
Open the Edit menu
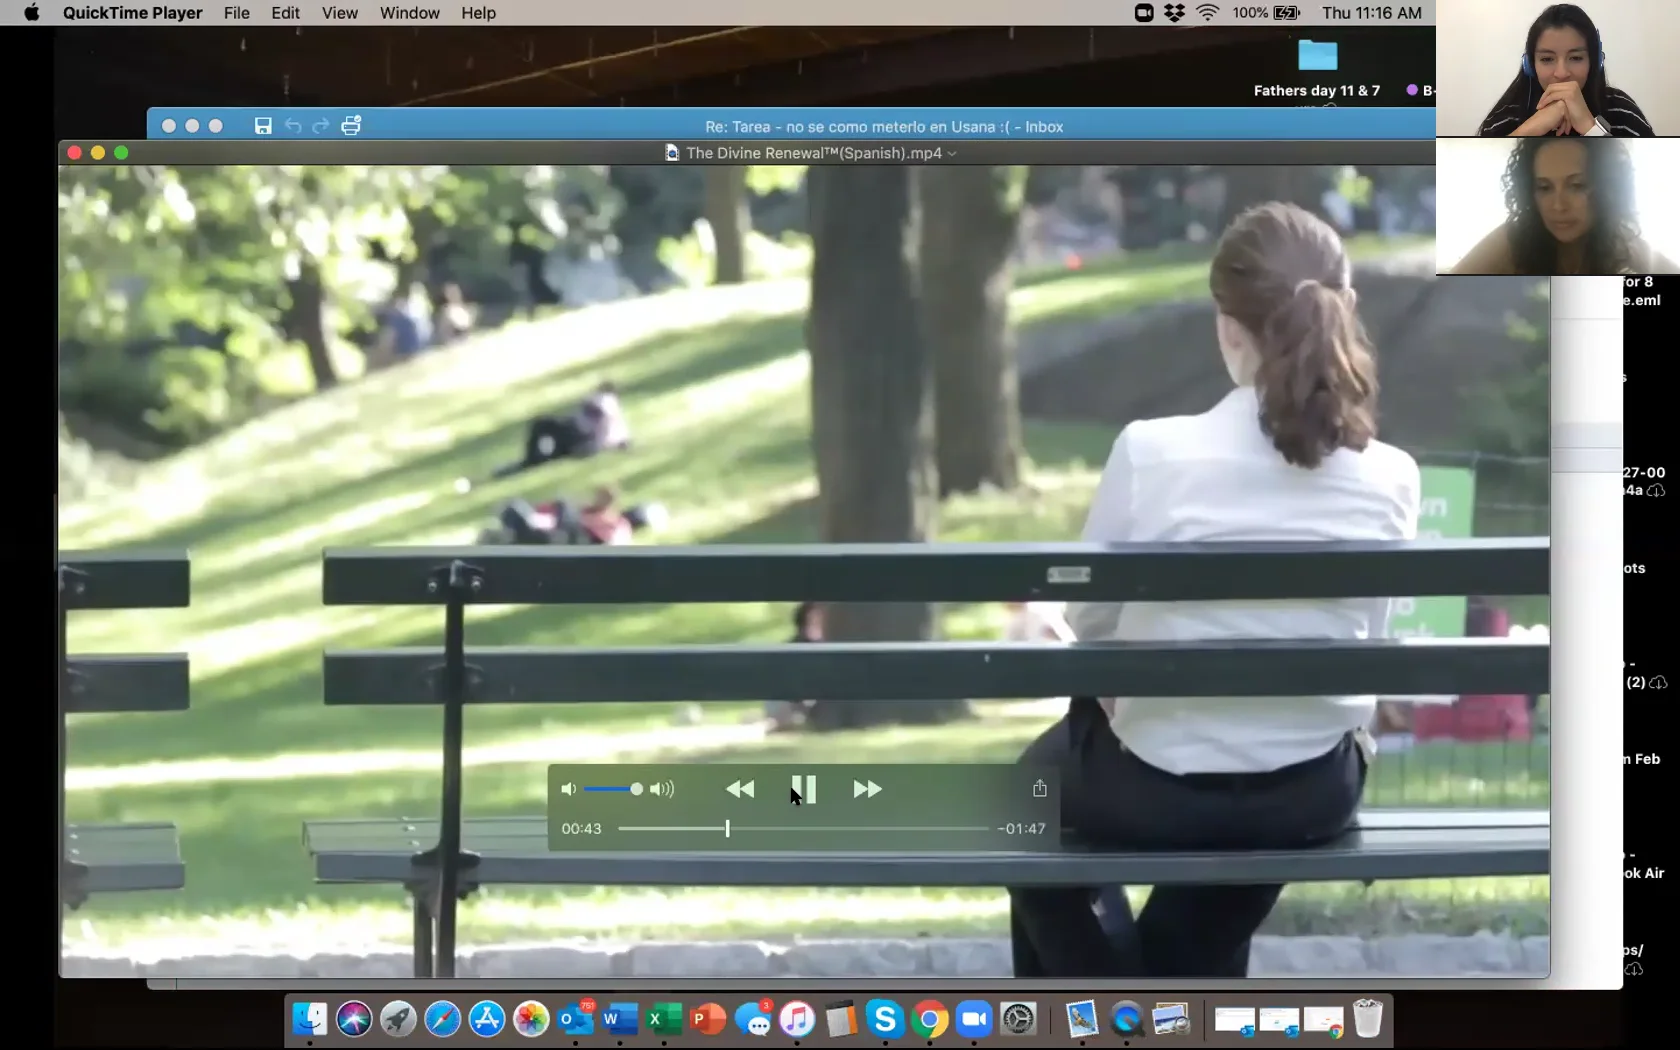[x=285, y=13]
